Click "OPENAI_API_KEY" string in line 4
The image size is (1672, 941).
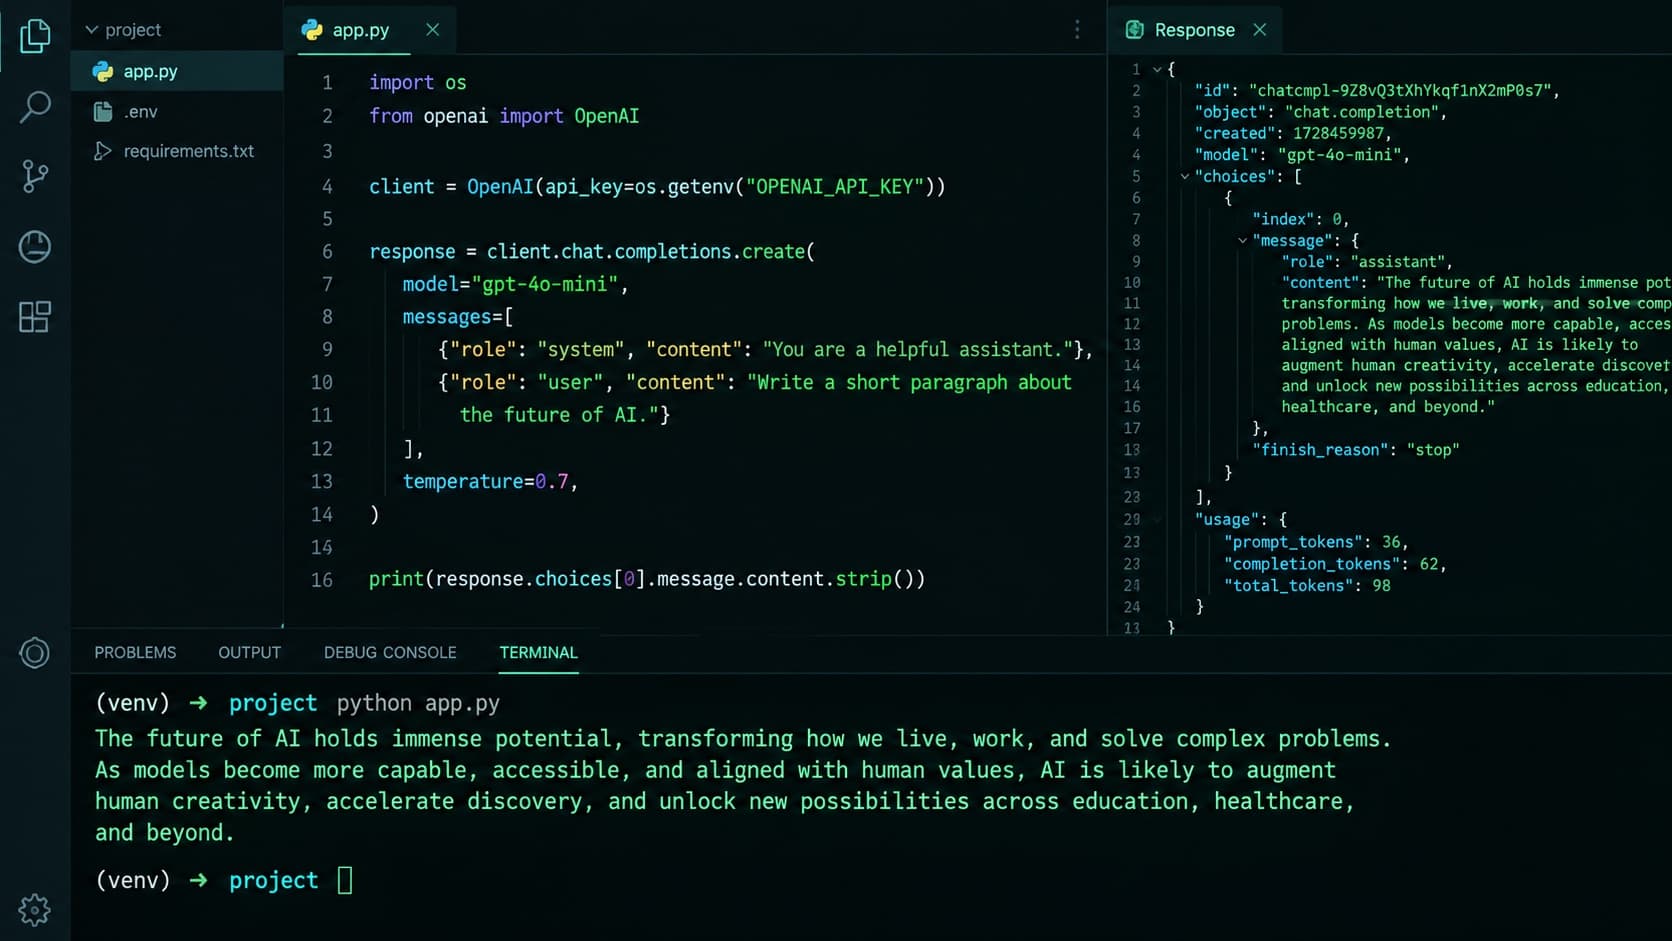tap(835, 187)
